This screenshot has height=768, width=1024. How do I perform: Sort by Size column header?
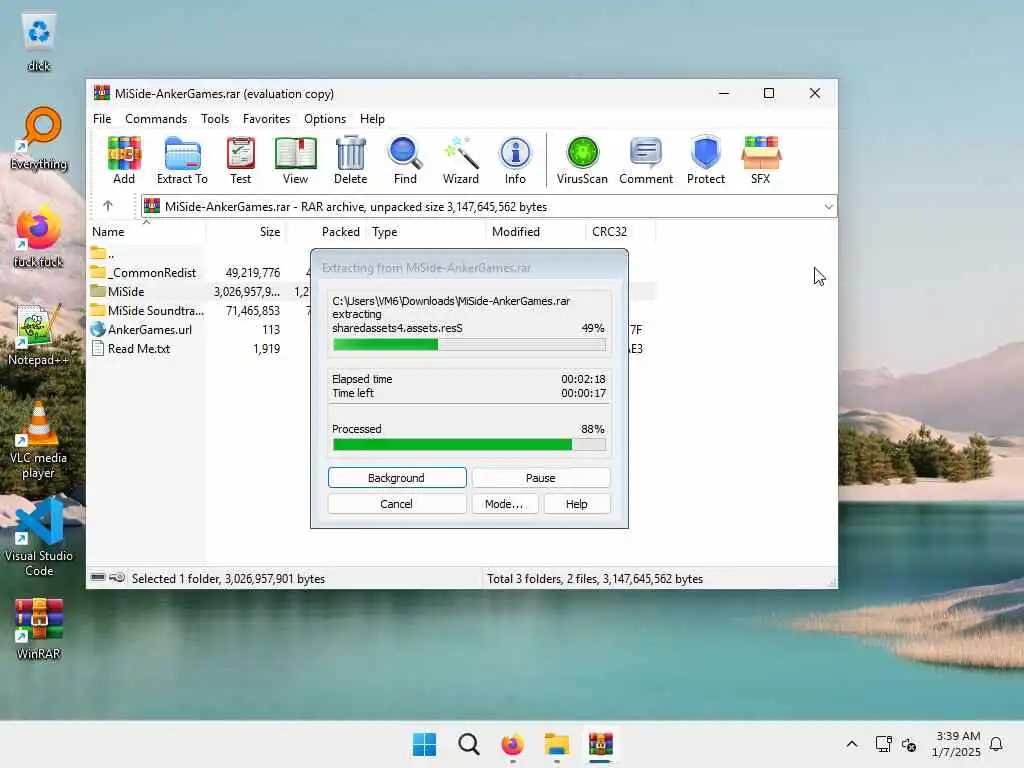pyautogui.click(x=246, y=232)
